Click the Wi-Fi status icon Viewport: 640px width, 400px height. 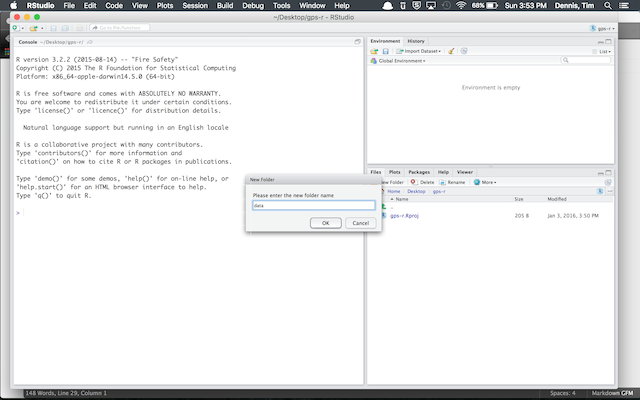461,5
